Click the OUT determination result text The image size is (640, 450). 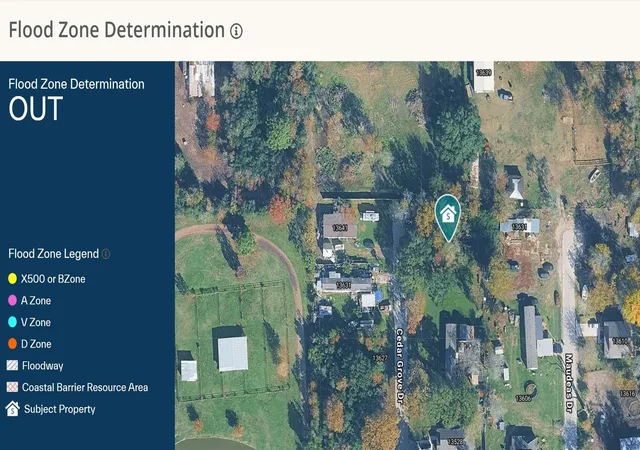coord(36,109)
